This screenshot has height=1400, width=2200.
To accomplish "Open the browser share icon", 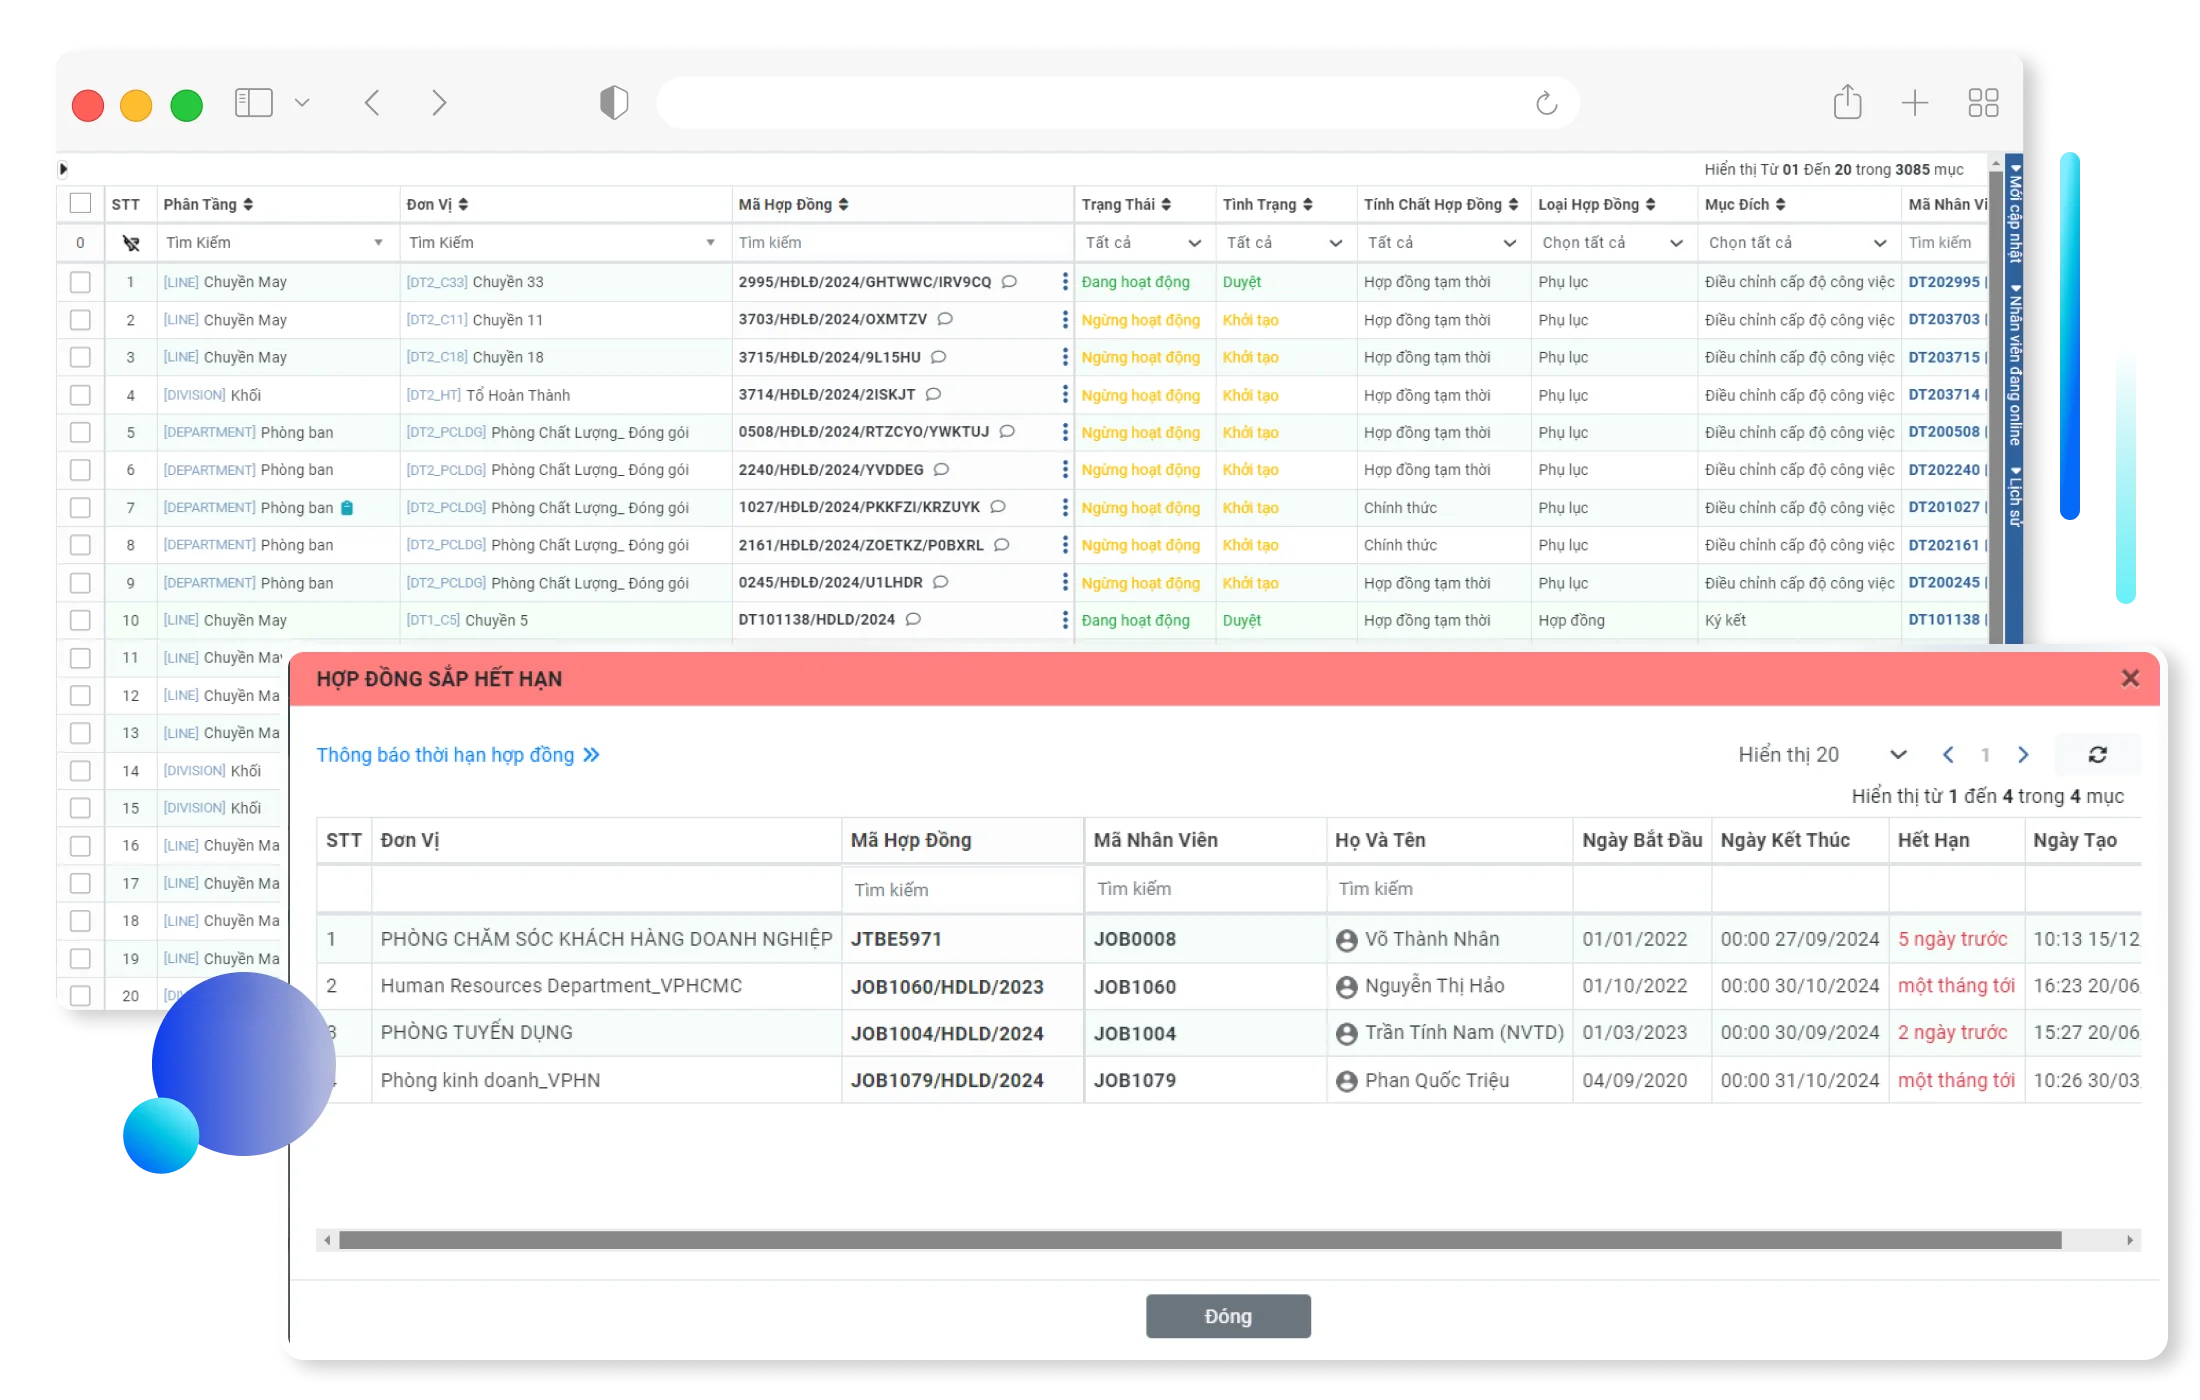I will (x=1847, y=102).
